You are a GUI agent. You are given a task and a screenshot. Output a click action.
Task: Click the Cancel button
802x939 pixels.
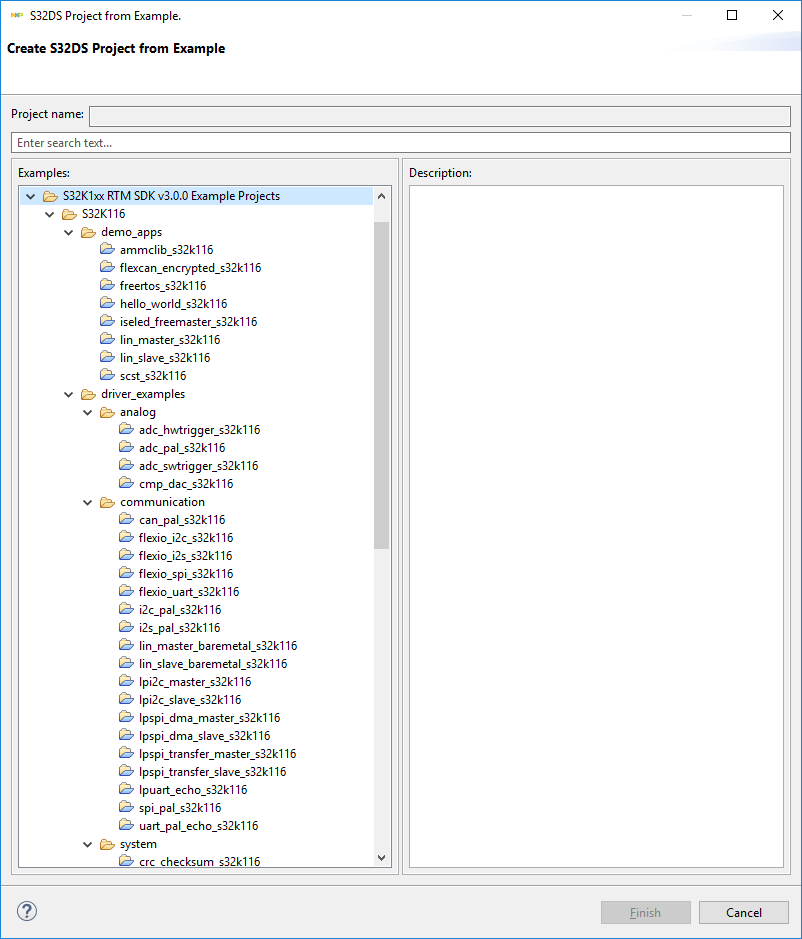tap(744, 913)
